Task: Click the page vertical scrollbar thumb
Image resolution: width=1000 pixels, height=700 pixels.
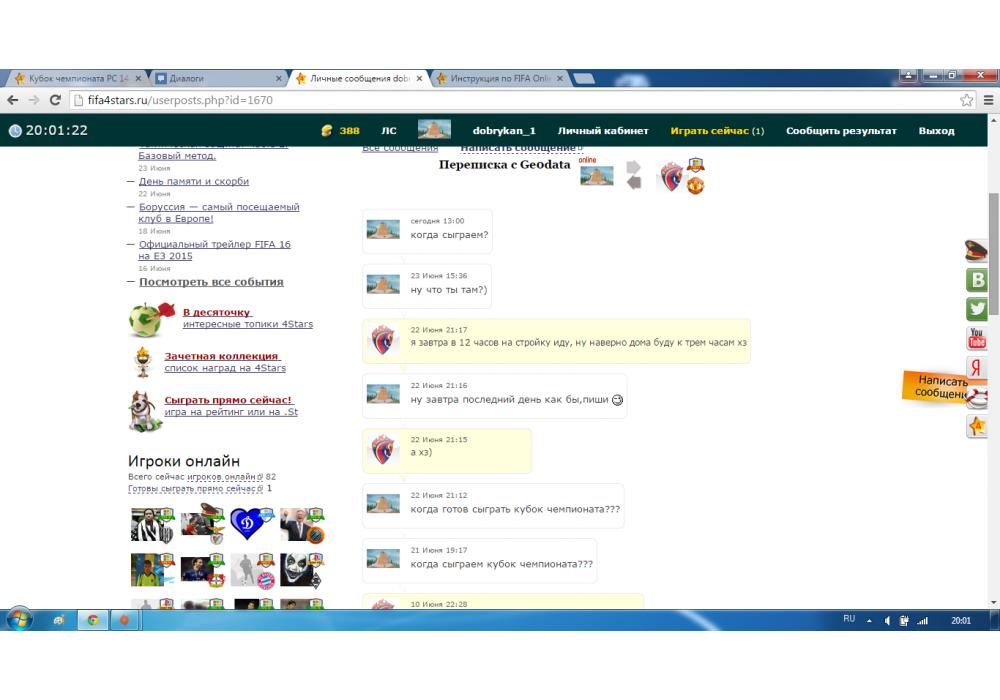Action: (x=993, y=250)
